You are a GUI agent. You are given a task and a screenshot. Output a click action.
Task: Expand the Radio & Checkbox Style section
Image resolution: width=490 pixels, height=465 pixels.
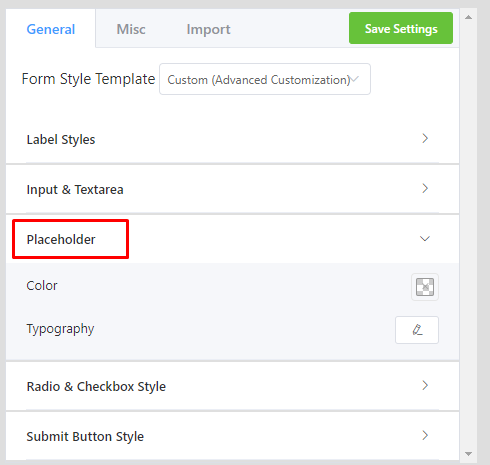[232, 386]
